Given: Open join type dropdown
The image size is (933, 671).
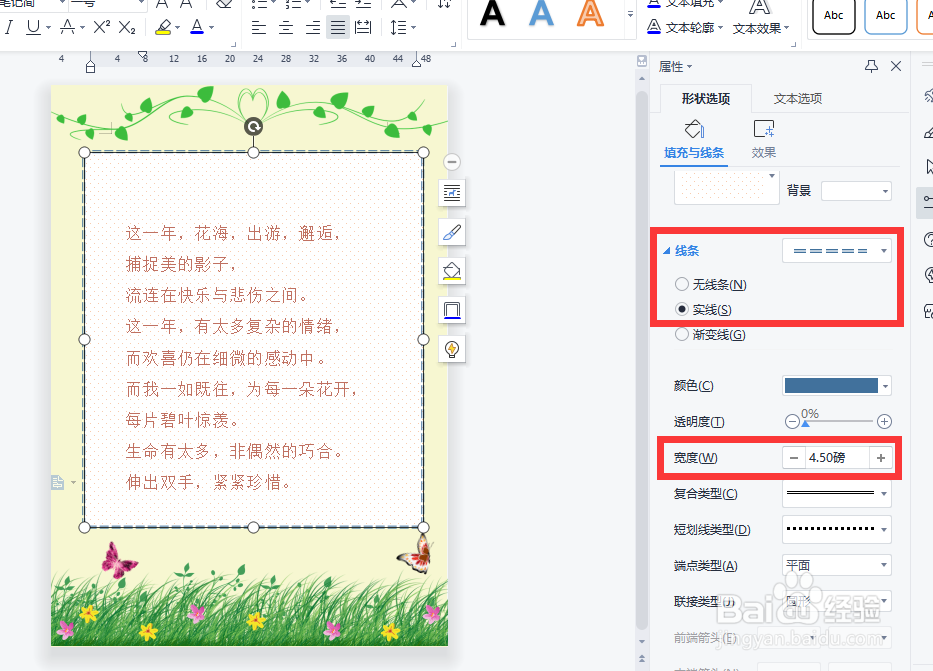Looking at the screenshot, I should (837, 601).
